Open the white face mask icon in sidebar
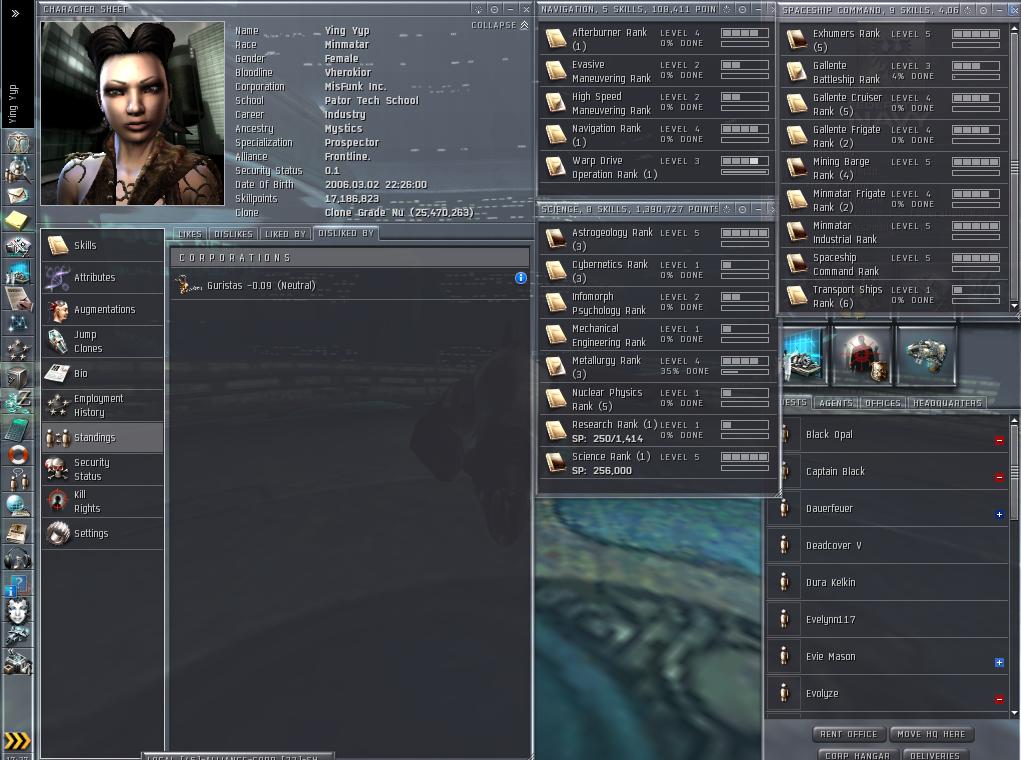The image size is (1021, 760). click(18, 610)
